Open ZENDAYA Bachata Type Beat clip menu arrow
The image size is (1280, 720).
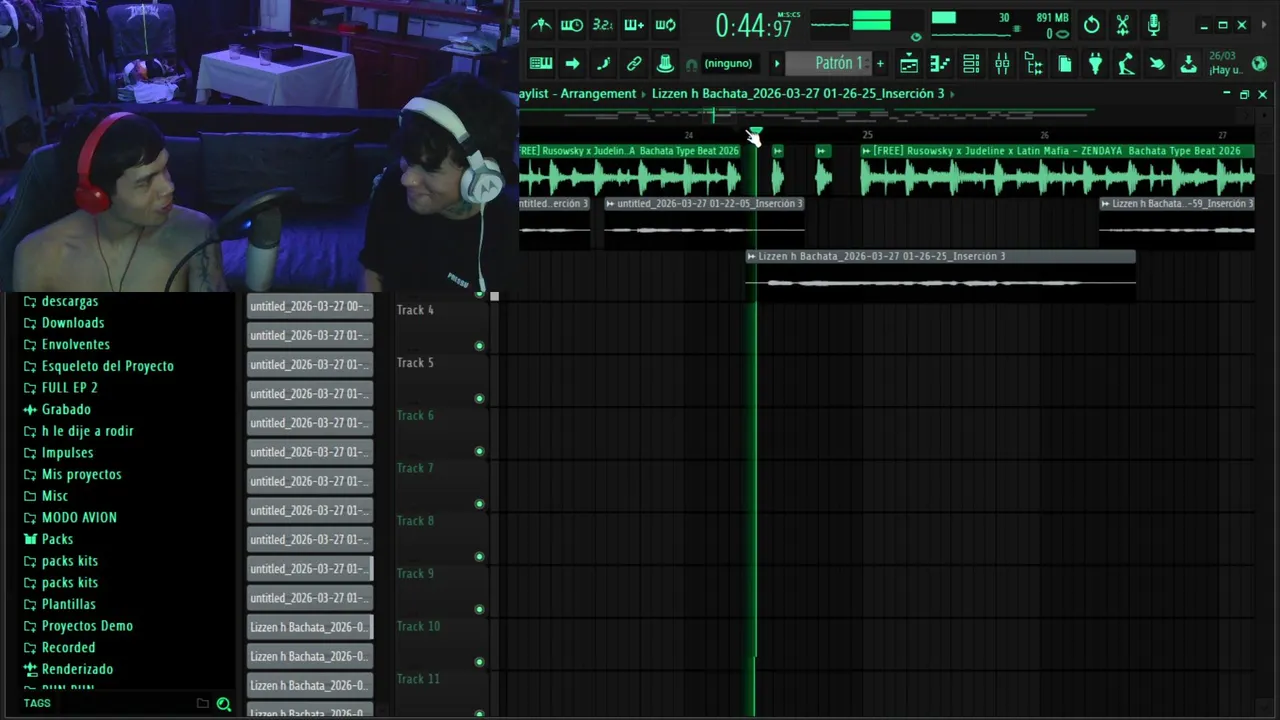[x=867, y=151]
